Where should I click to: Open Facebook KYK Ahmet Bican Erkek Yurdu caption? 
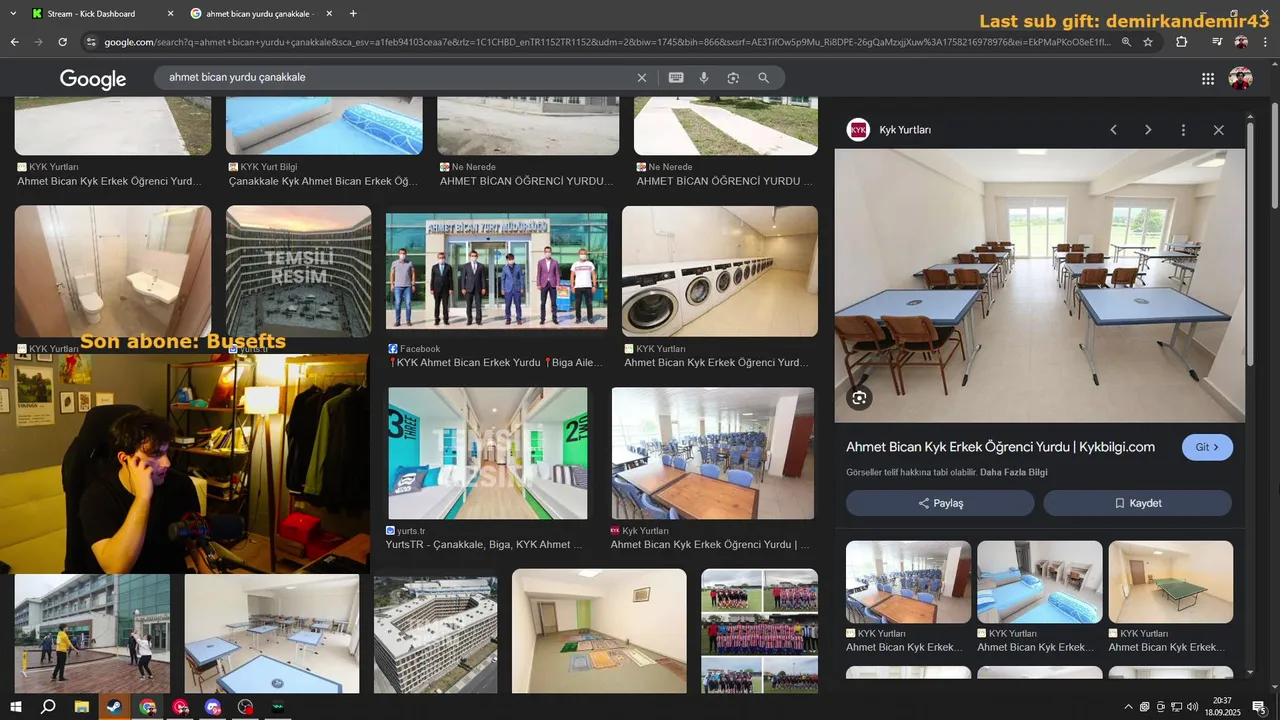point(496,363)
